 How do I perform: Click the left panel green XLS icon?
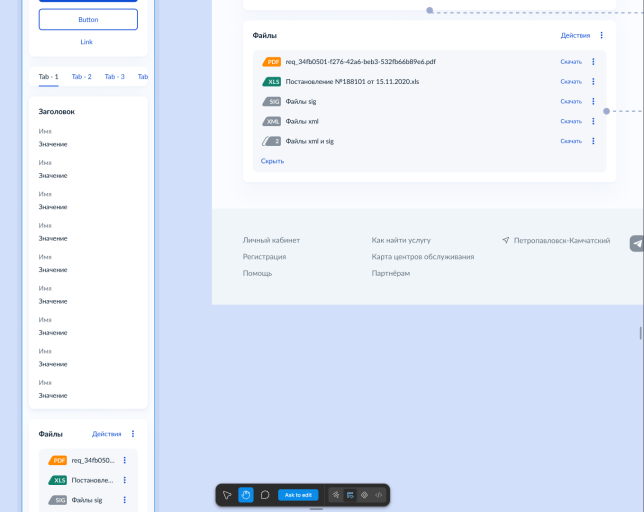58,480
